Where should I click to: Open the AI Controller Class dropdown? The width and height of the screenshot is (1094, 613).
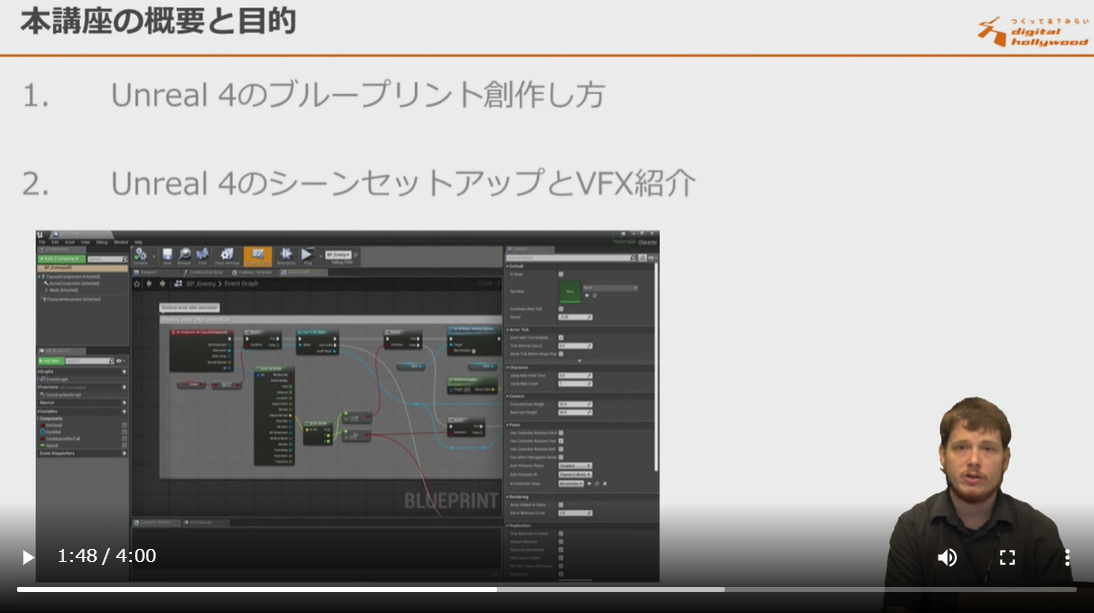[571, 483]
